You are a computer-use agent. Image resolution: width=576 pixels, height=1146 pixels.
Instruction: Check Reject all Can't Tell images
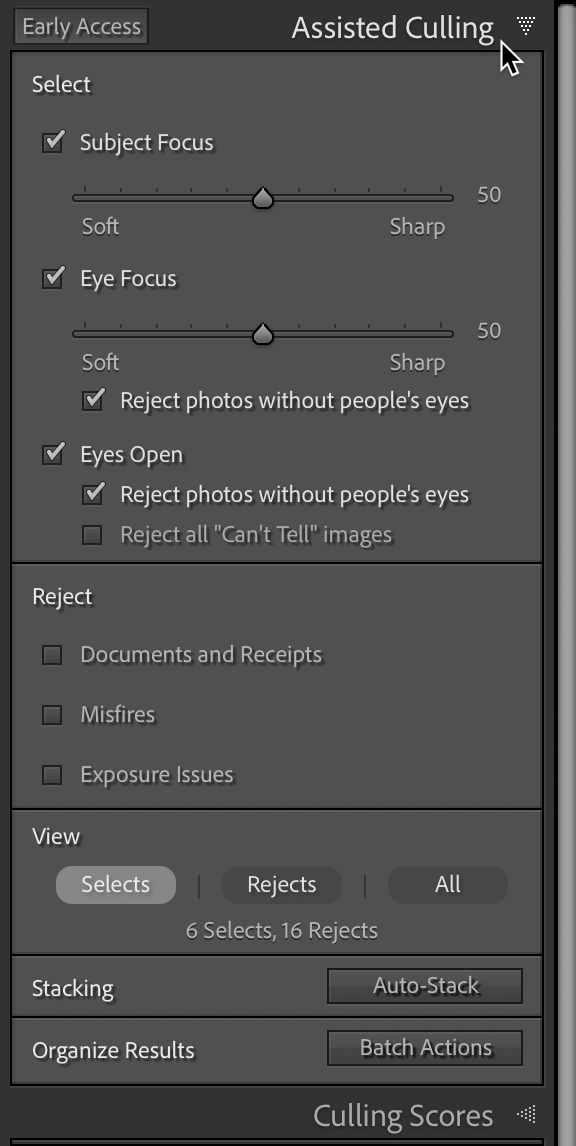tap(92, 534)
